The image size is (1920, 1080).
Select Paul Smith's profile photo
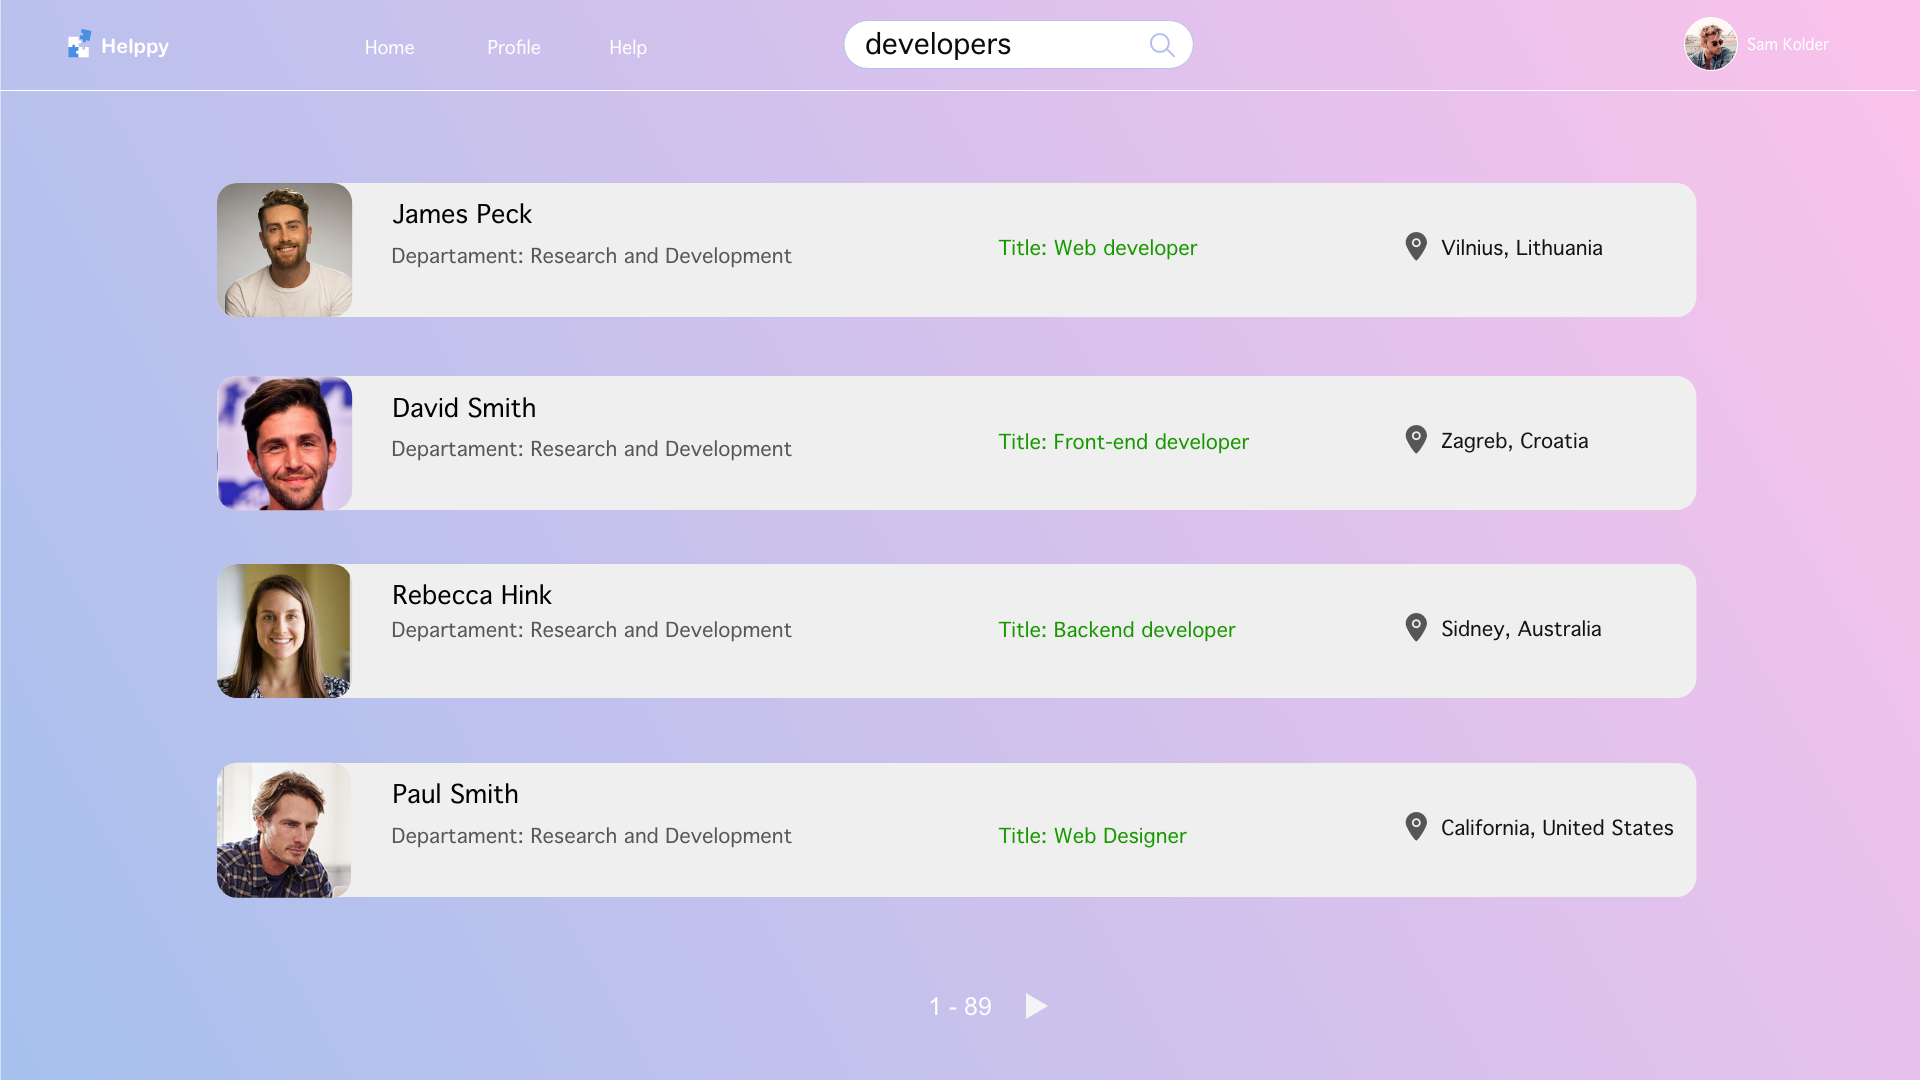[x=284, y=830]
